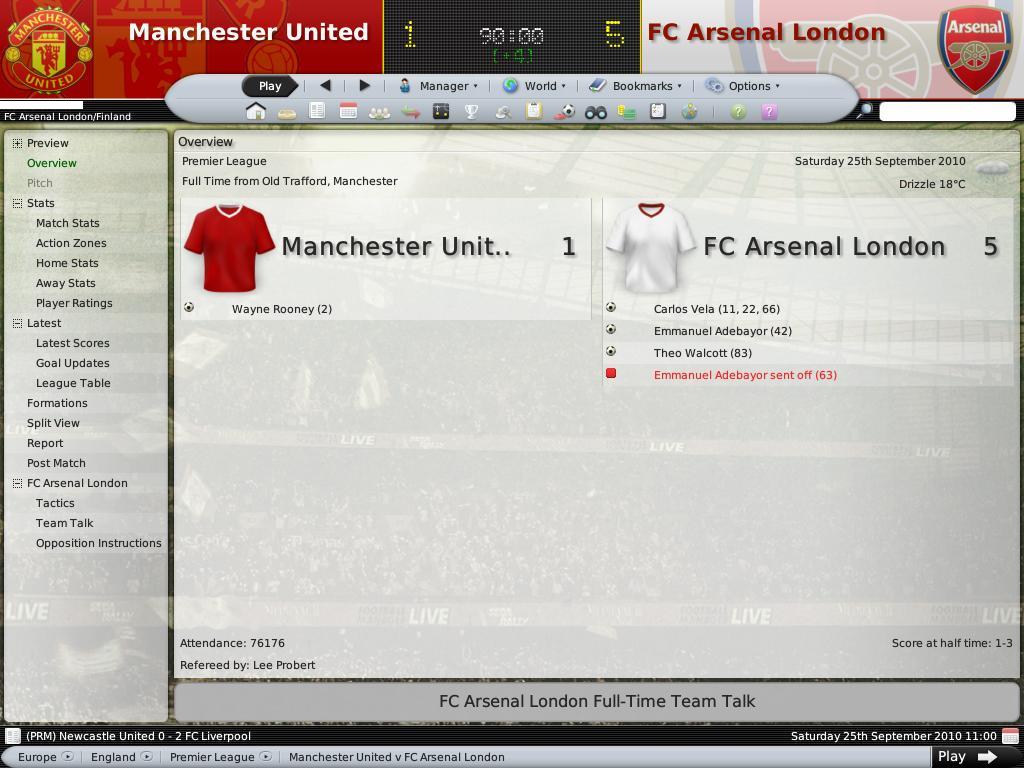Expand the Preview tree section
The image size is (1024, 768).
point(18,143)
